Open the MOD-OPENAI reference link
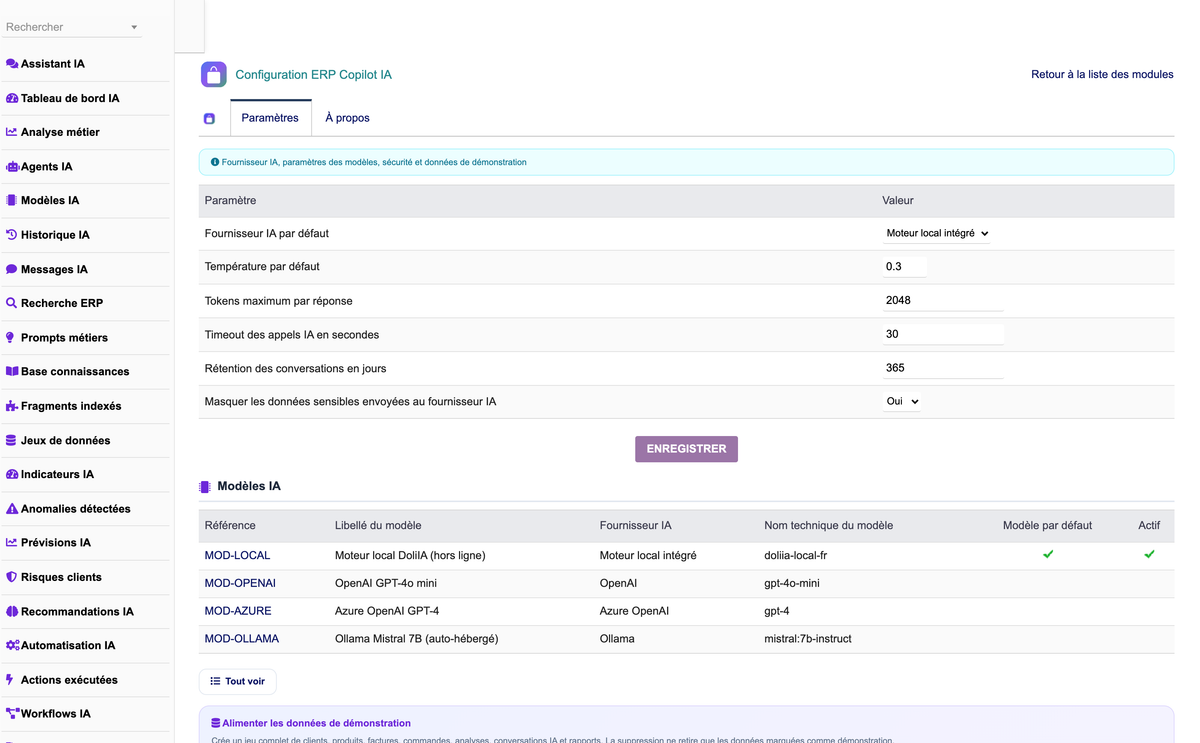This screenshot has width=1200, height=743. pyautogui.click(x=240, y=584)
